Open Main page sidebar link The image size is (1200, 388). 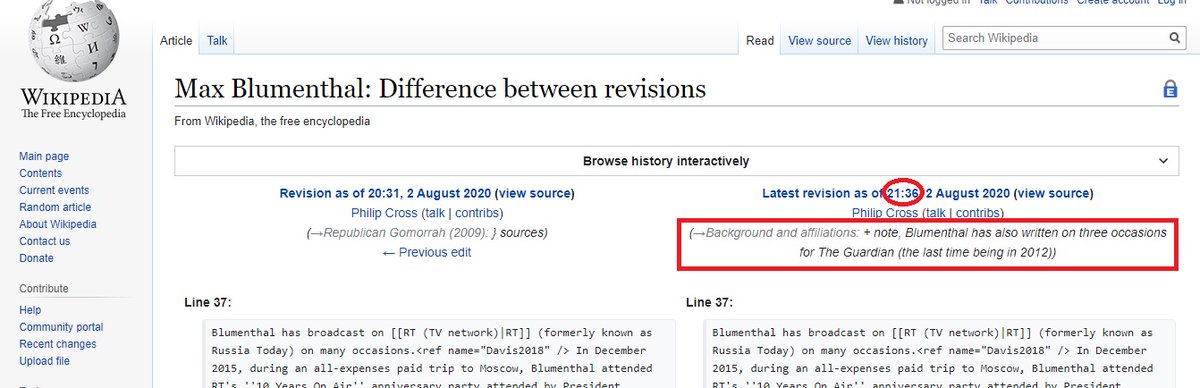coord(44,156)
